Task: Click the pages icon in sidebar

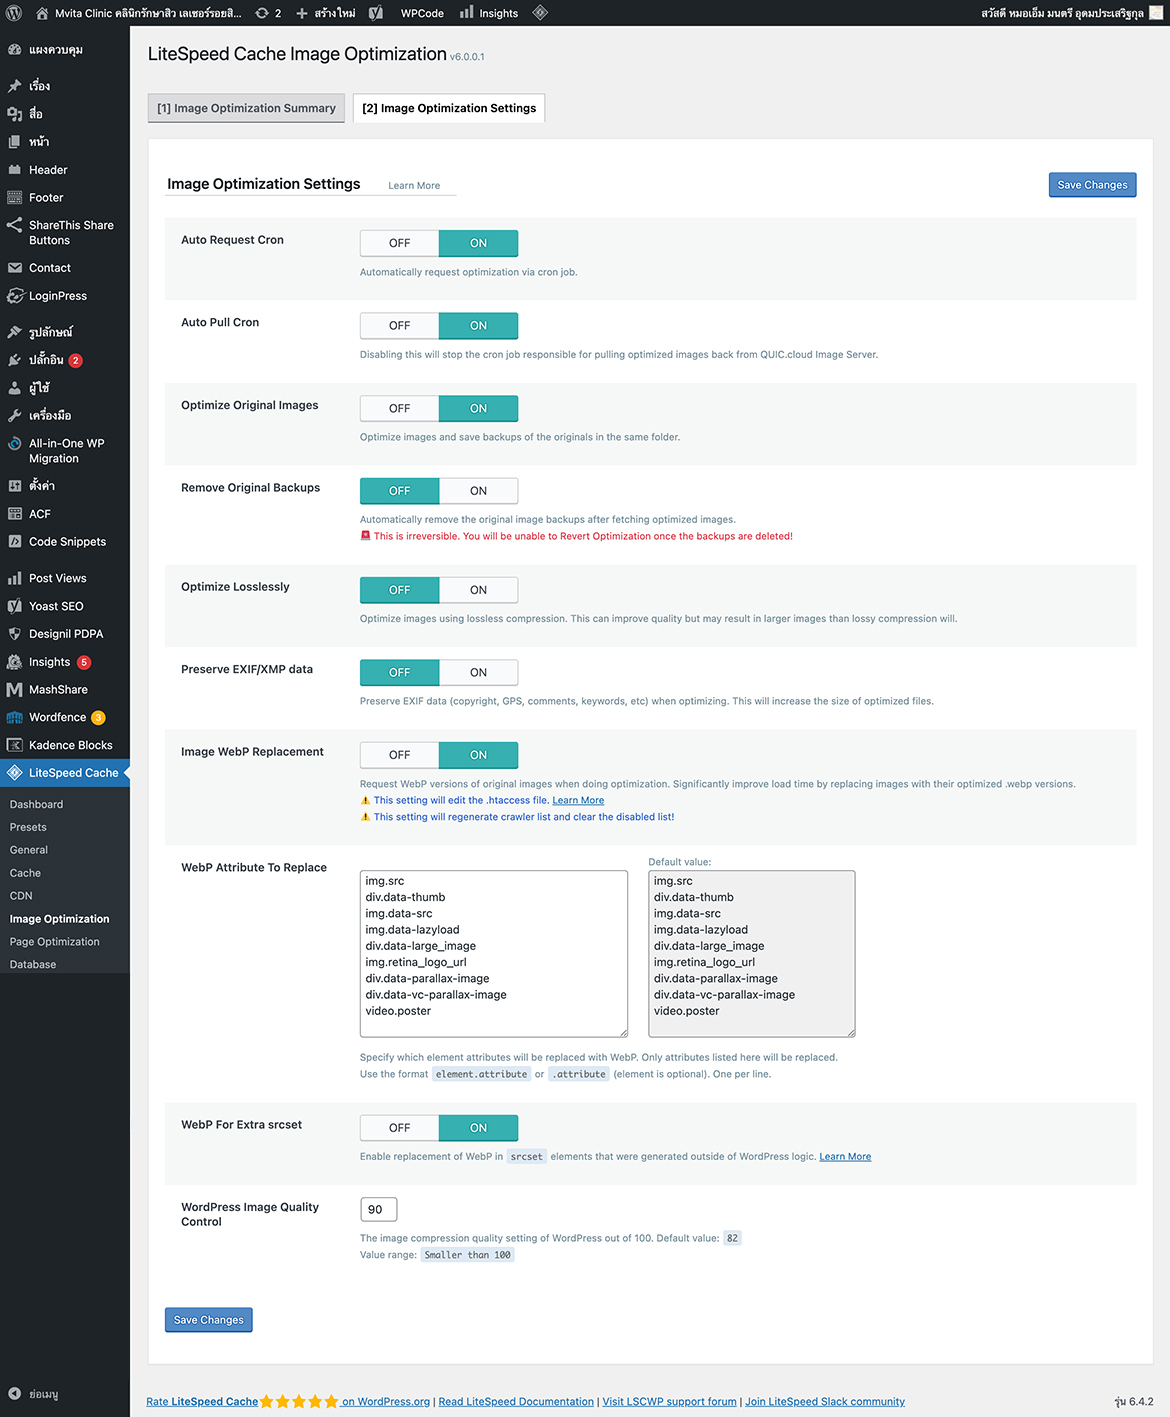Action: 15,142
